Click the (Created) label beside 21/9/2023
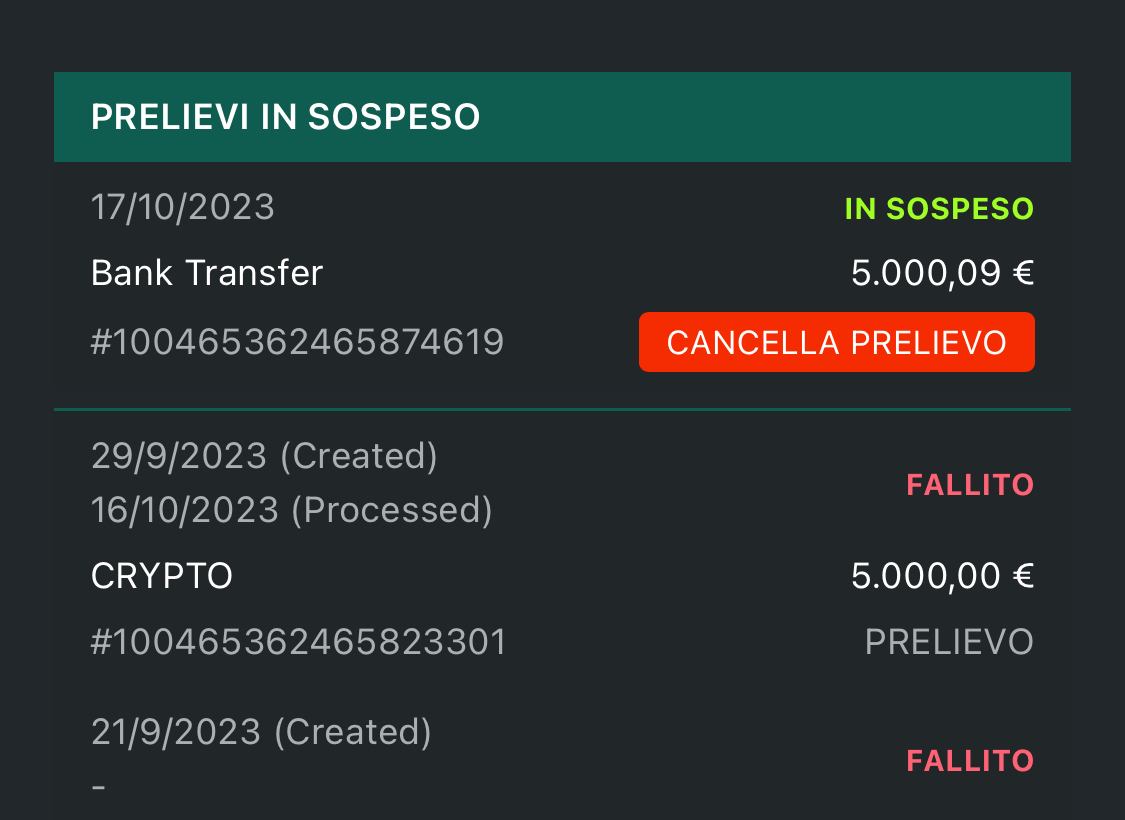Screen dimensions: 1125x820 tap(352, 732)
